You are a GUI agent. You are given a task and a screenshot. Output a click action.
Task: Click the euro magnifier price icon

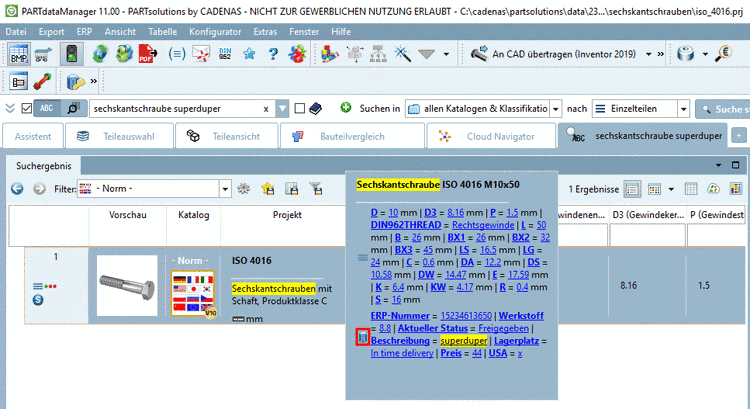pyautogui.click(x=724, y=54)
